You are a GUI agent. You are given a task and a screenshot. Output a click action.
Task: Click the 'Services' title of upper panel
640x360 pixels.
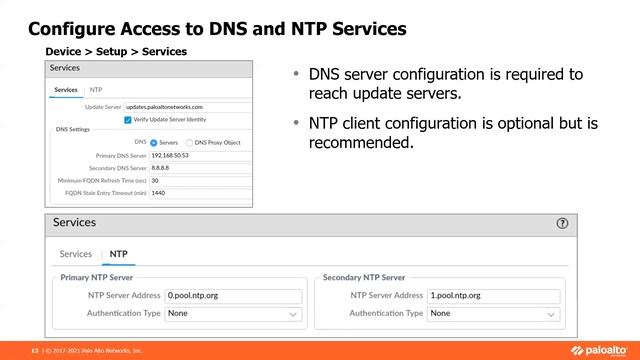[x=65, y=68]
